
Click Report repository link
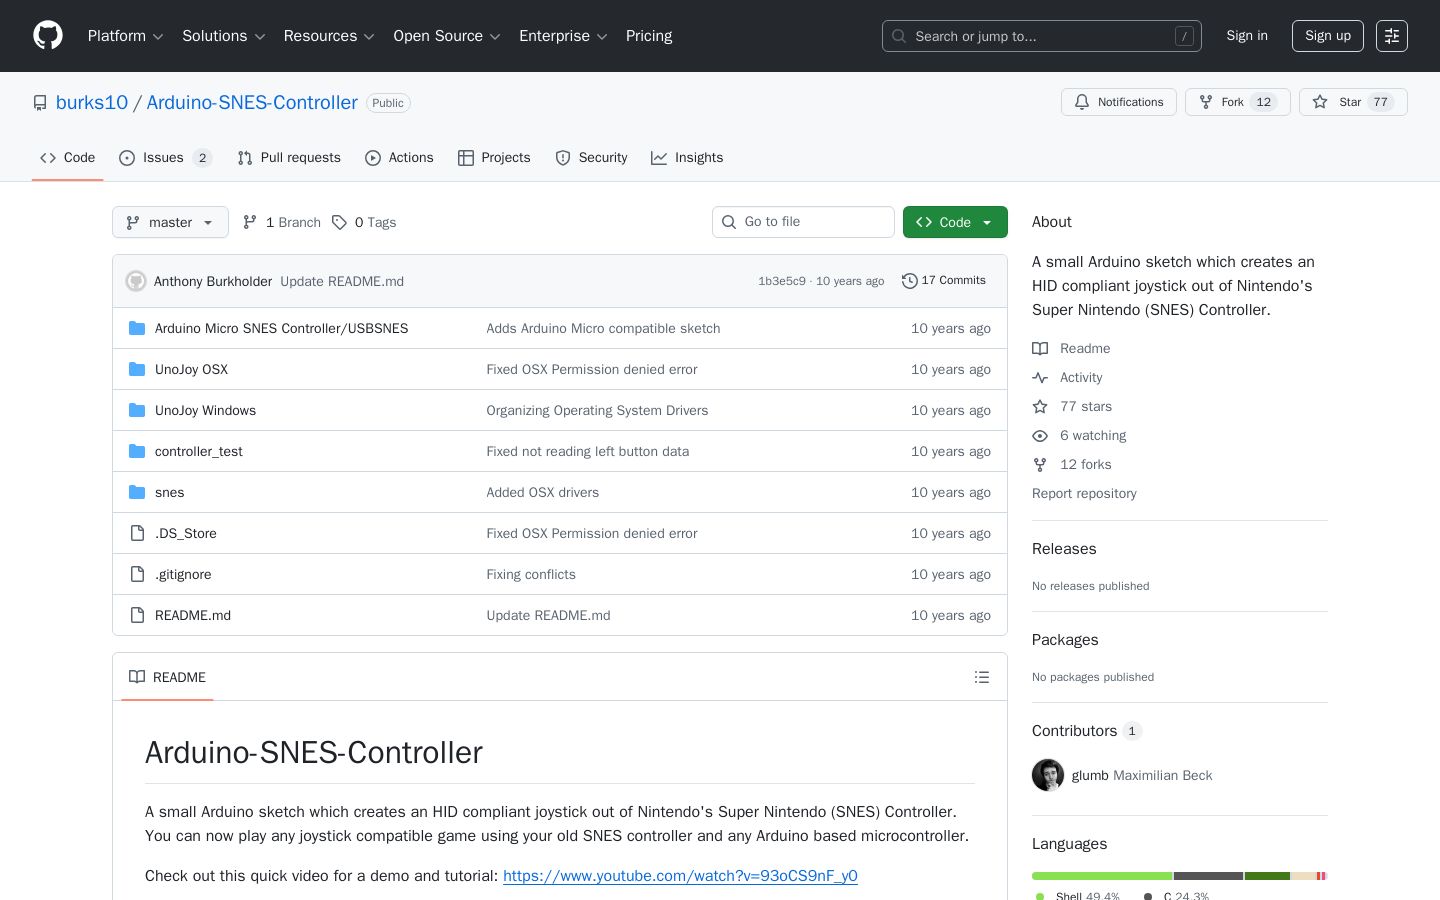(1084, 494)
